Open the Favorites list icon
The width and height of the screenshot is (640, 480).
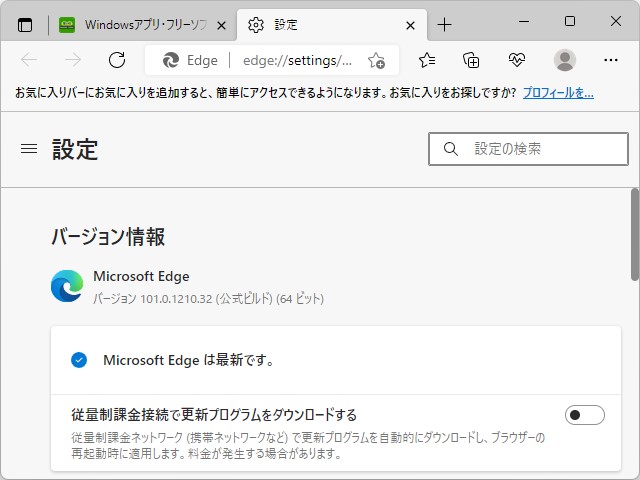(x=427, y=60)
